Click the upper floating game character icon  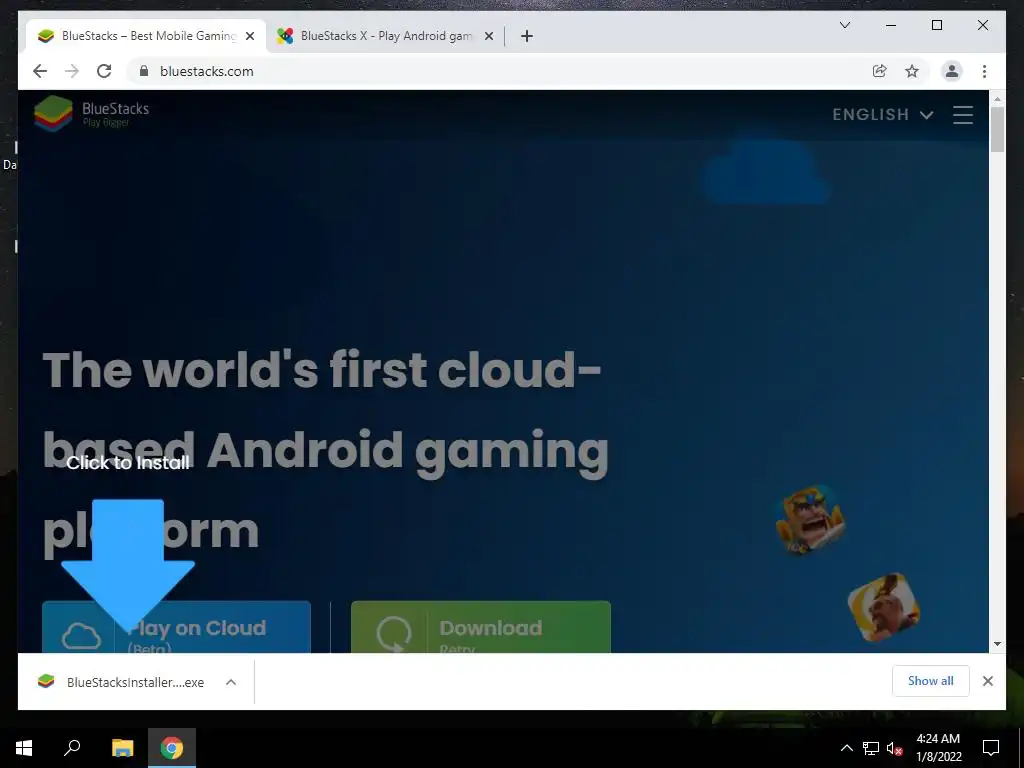pyautogui.click(x=810, y=520)
